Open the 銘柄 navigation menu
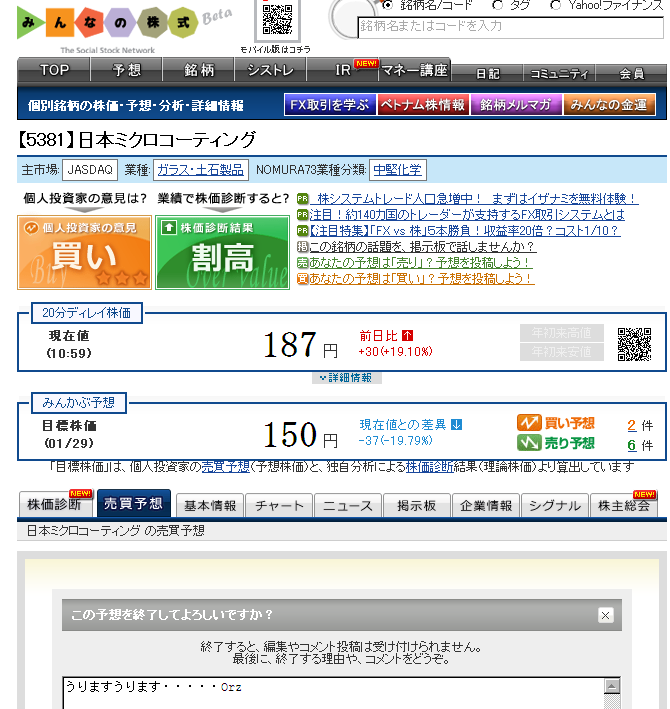This screenshot has height=709, width=670. pos(198,70)
